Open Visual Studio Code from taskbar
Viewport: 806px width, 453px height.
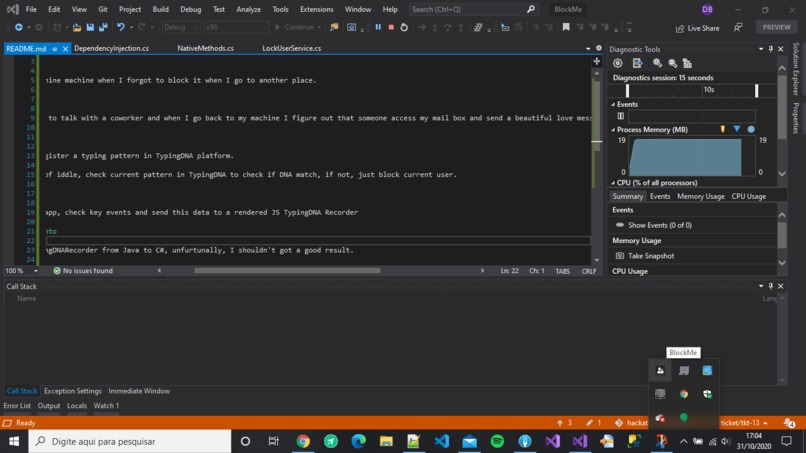[442, 441]
